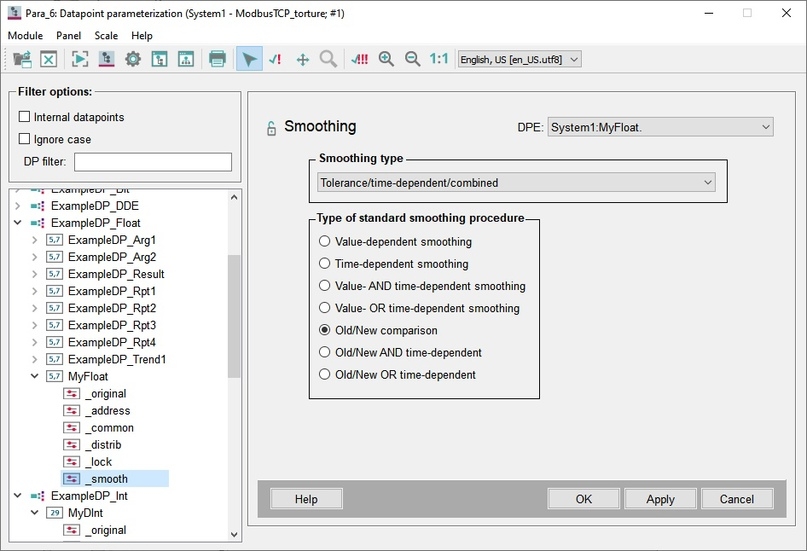Click the printer icon in toolbar

[x=217, y=59]
